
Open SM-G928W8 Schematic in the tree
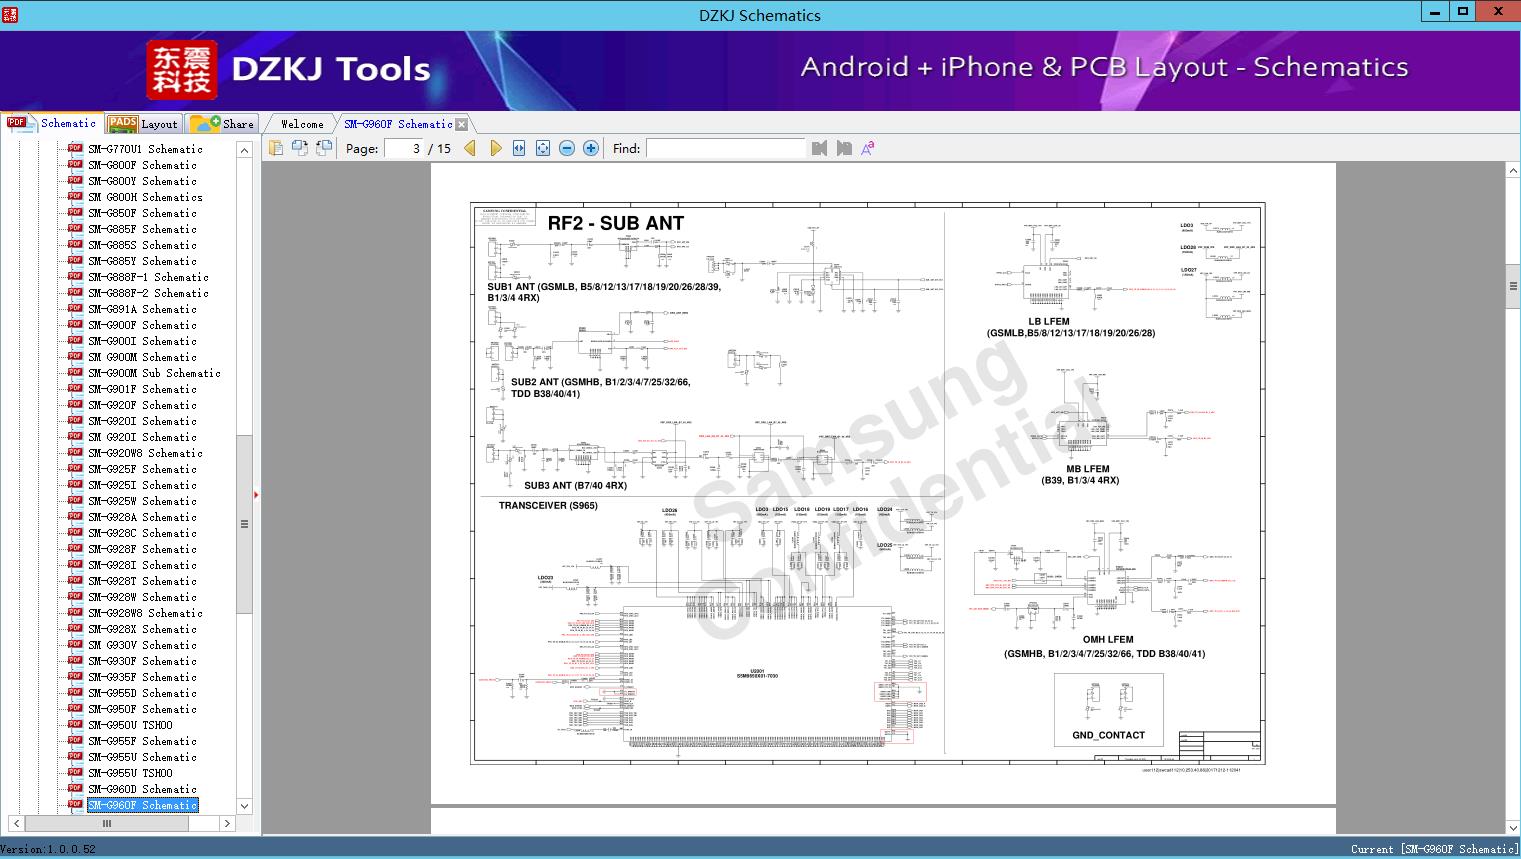pyautogui.click(x=145, y=613)
